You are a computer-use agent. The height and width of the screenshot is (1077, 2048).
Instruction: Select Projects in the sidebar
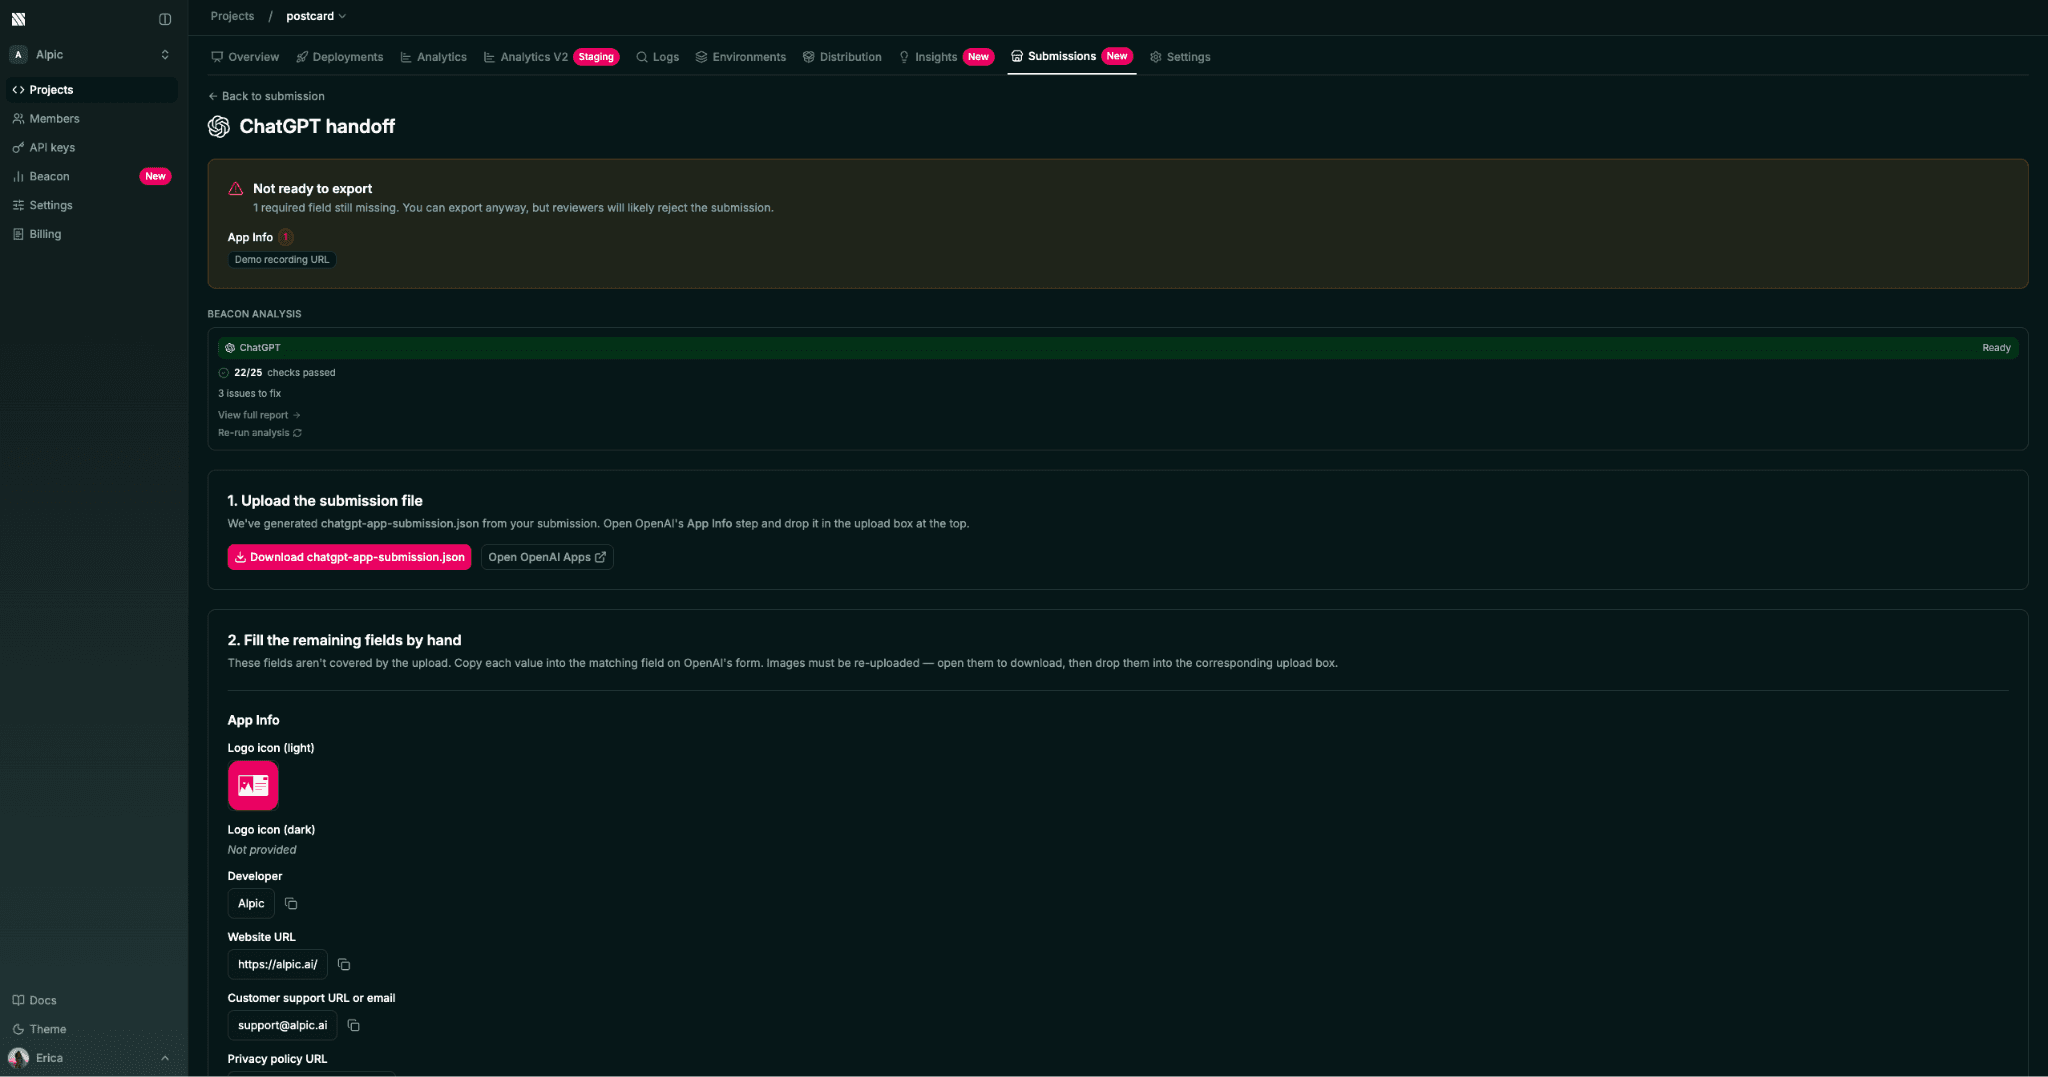click(x=91, y=90)
